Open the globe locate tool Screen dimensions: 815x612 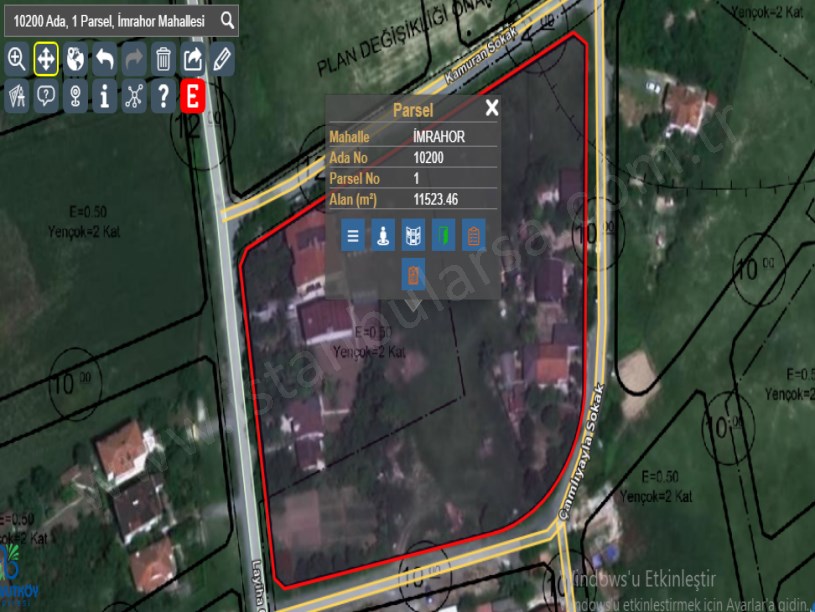pyautogui.click(x=75, y=60)
